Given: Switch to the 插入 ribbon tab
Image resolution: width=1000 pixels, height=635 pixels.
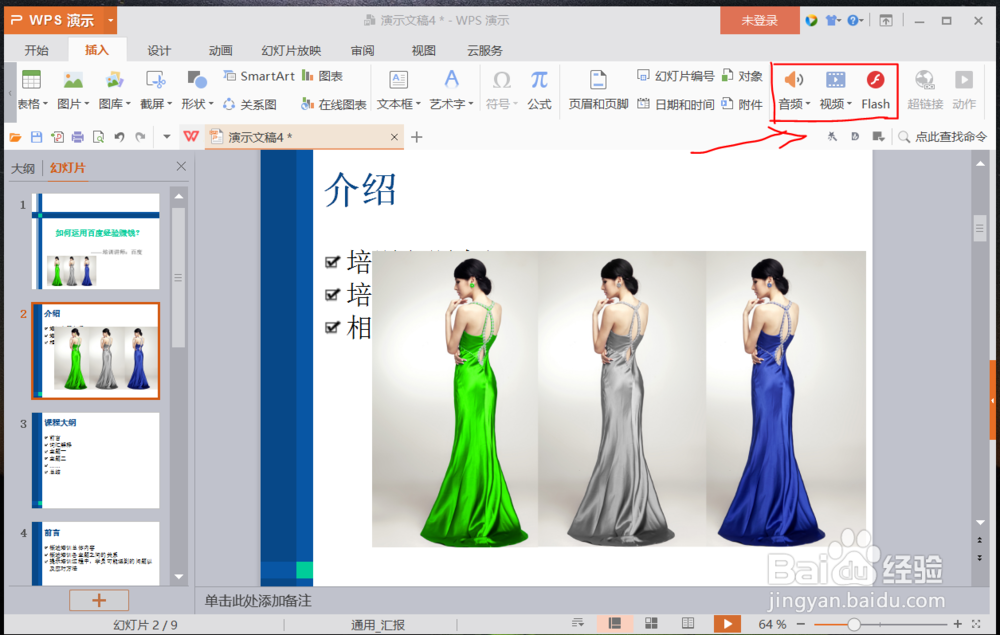Looking at the screenshot, I should (100, 48).
